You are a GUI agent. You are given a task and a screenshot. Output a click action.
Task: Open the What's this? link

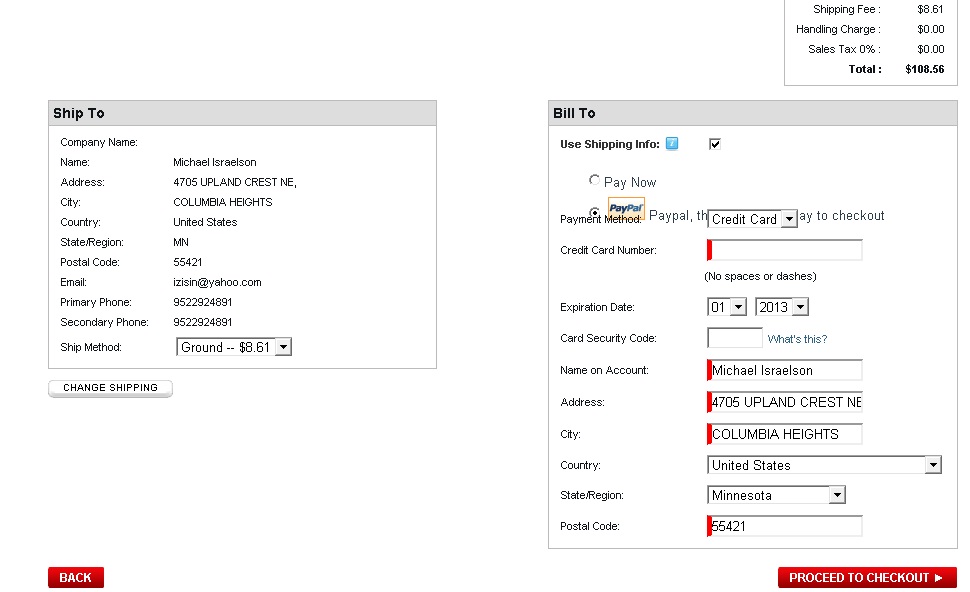coord(797,339)
